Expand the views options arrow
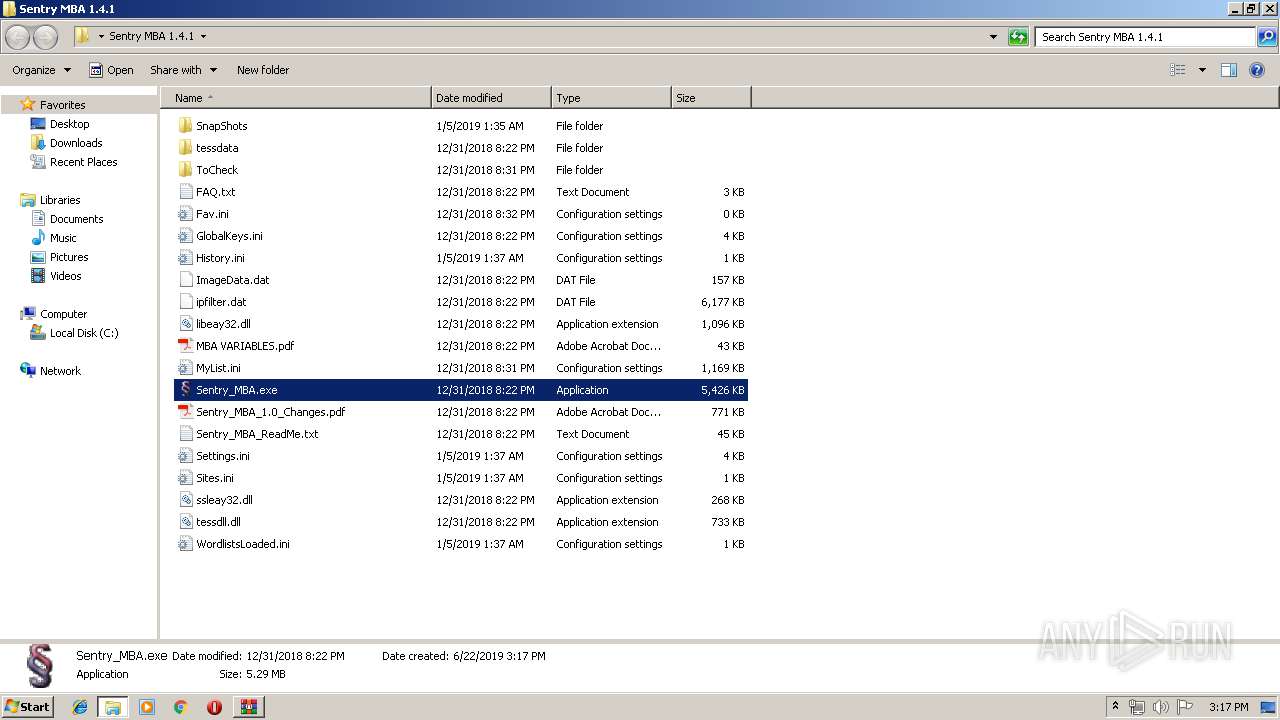Image resolution: width=1280 pixels, height=720 pixels. pos(1202,70)
